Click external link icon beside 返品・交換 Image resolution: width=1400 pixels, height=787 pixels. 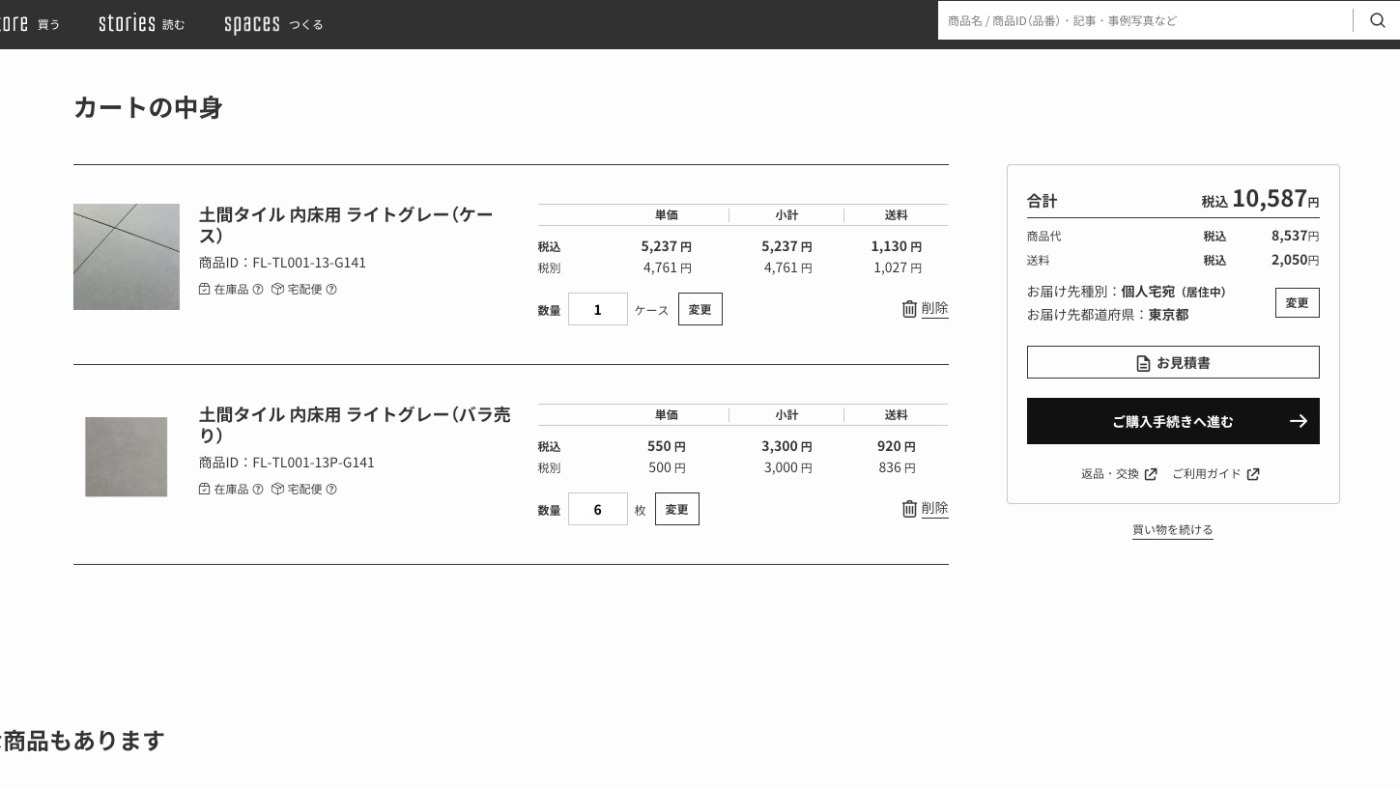click(1150, 474)
